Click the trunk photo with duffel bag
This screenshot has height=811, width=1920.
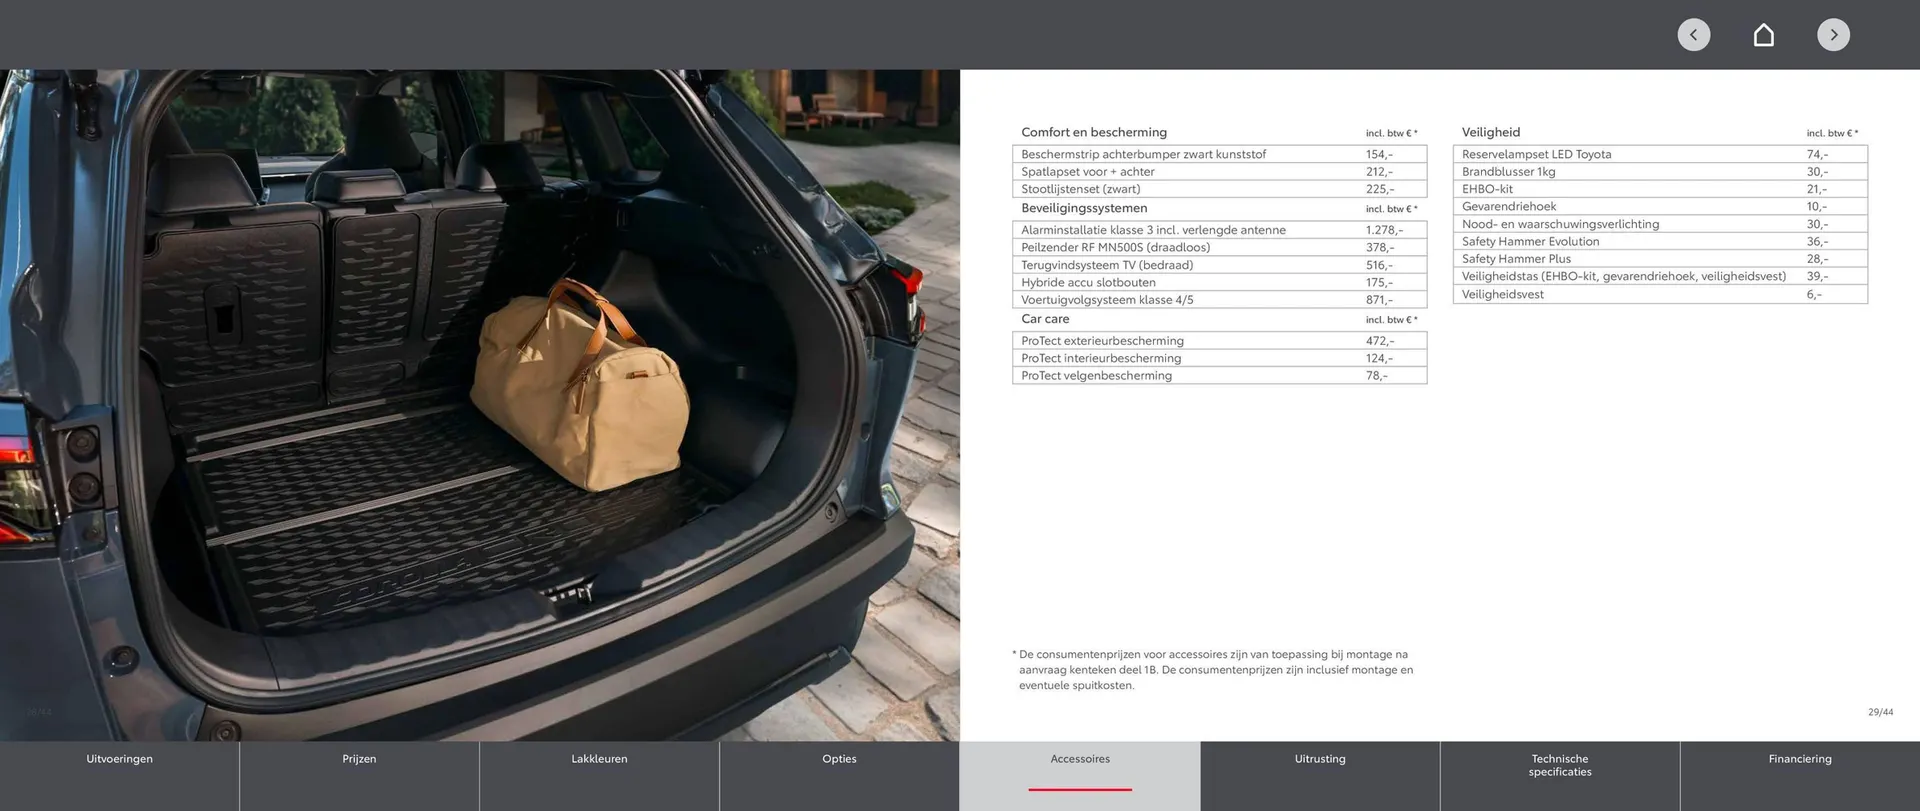click(480, 405)
